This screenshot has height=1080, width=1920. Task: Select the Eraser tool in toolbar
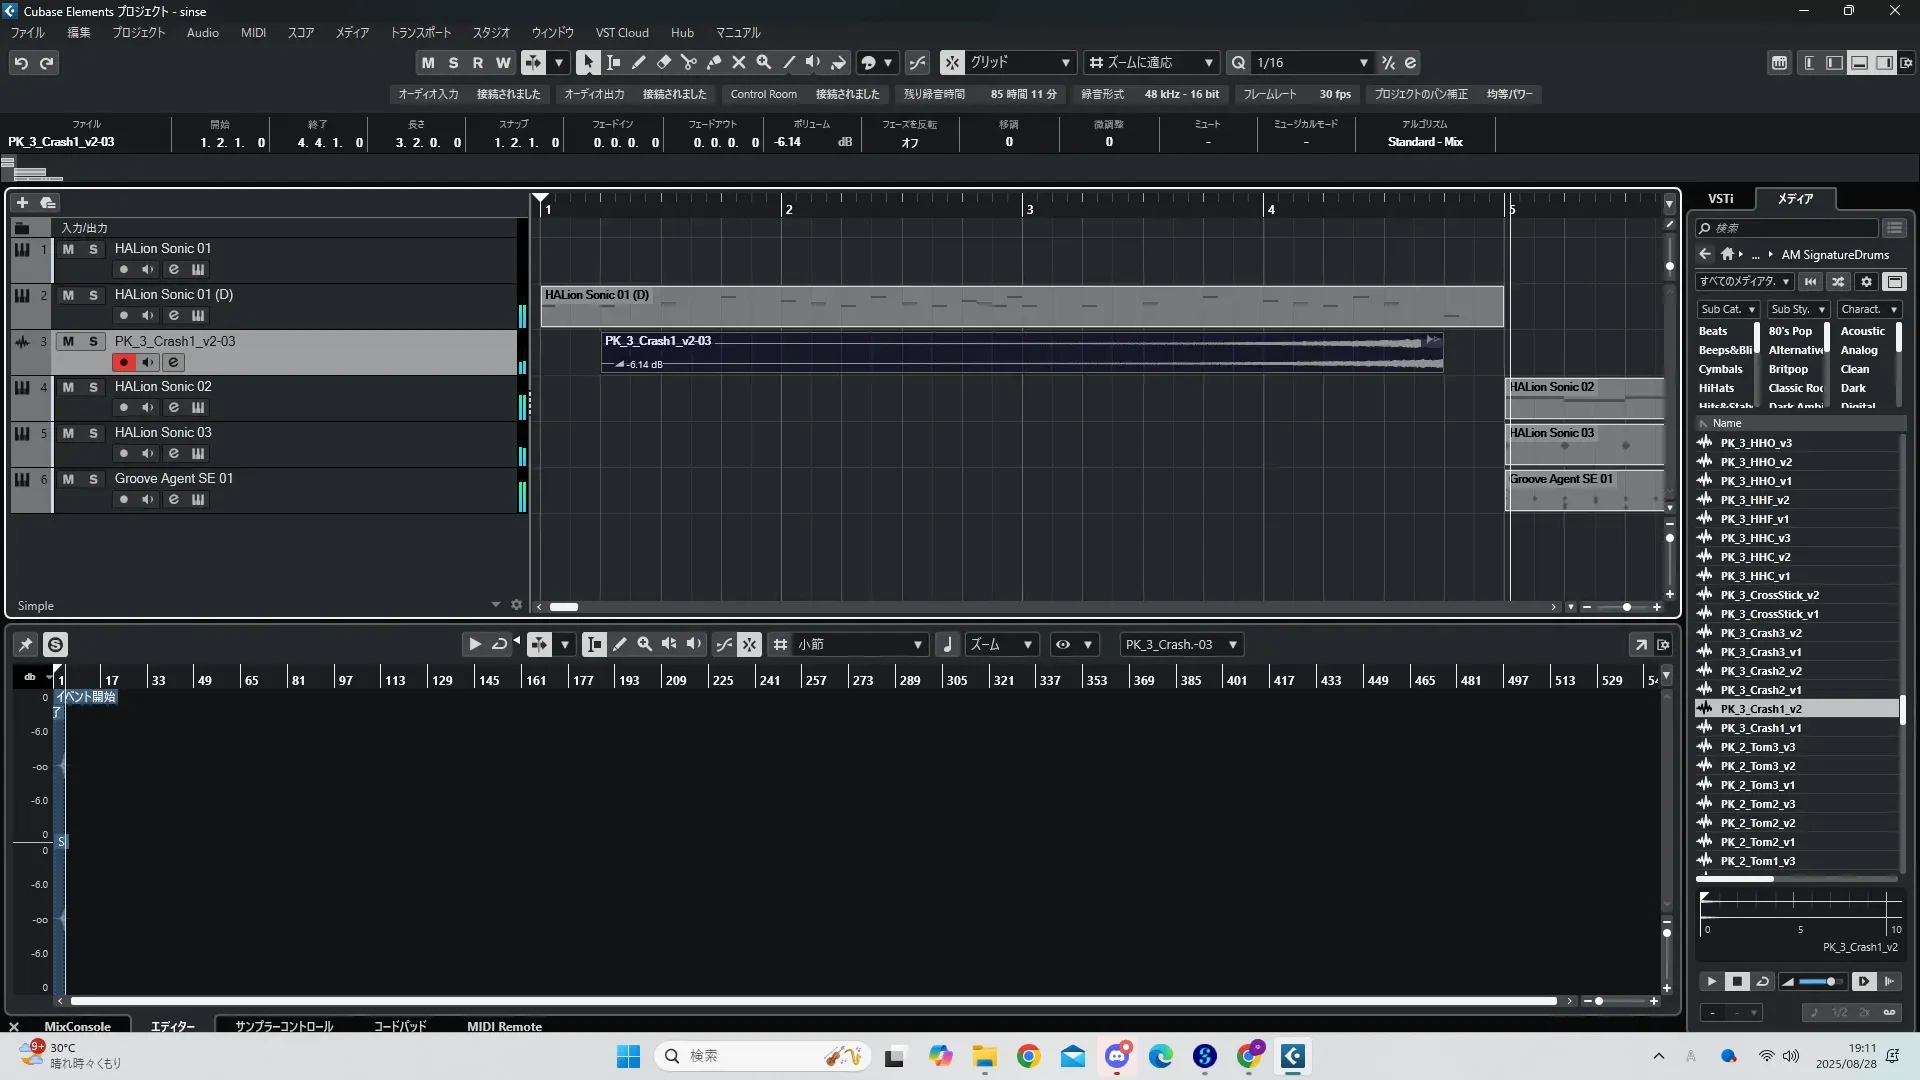(x=663, y=62)
